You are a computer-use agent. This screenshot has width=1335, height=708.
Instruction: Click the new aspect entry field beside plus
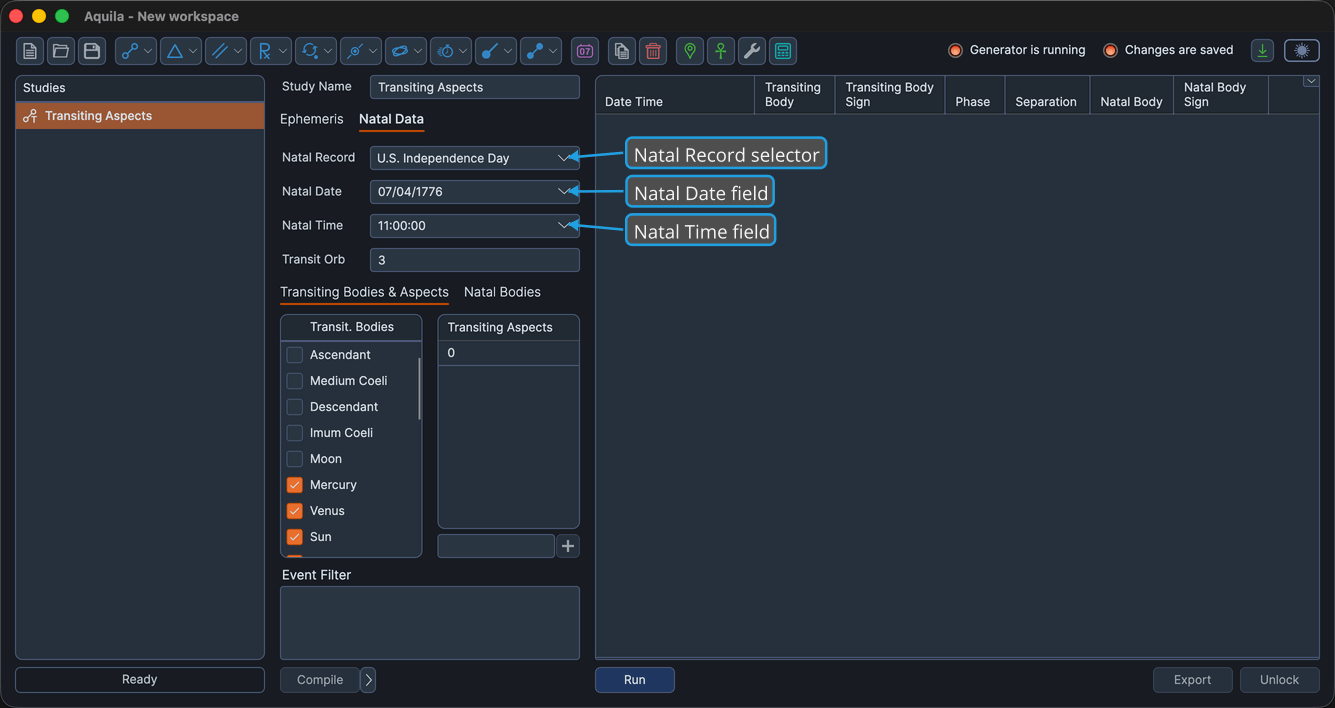(496, 546)
